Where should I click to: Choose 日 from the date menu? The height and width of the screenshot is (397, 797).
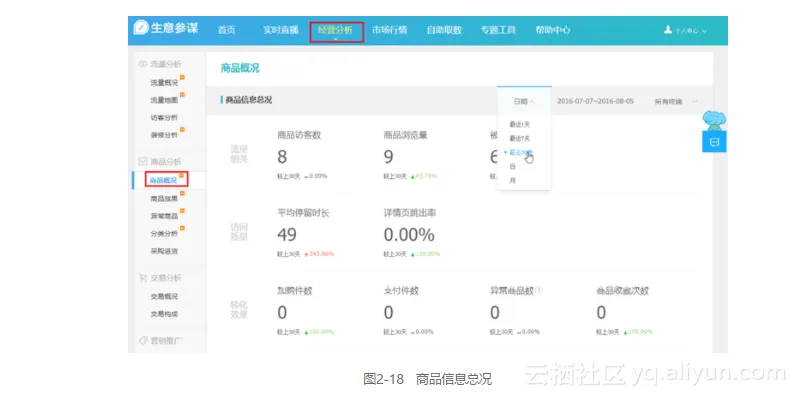[x=512, y=166]
